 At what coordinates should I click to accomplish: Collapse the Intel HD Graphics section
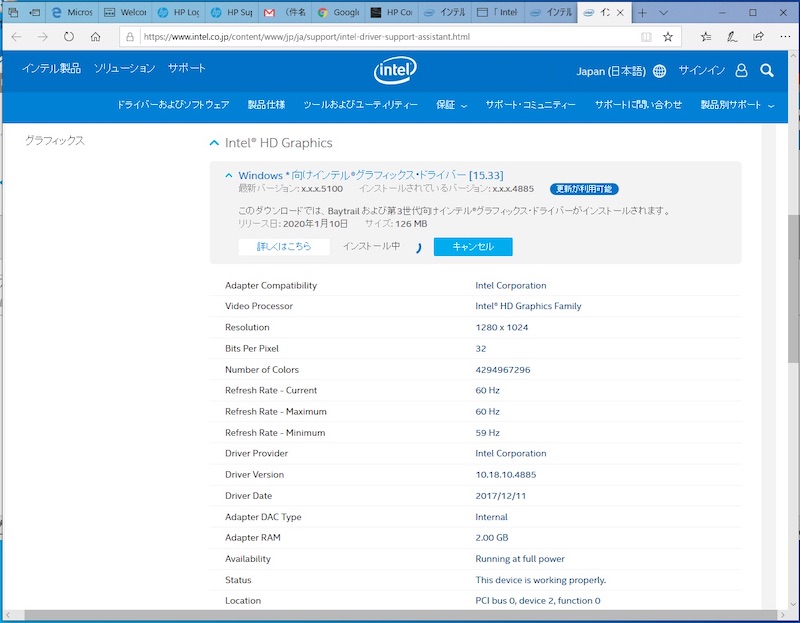[x=214, y=143]
